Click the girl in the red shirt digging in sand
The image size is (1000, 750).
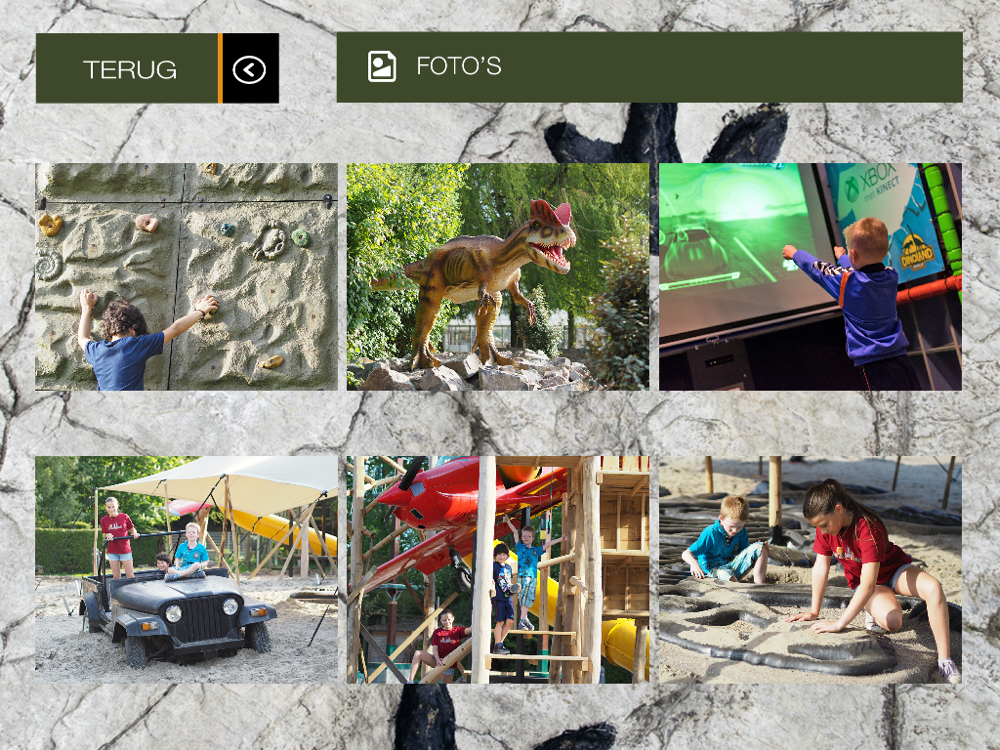click(x=874, y=568)
